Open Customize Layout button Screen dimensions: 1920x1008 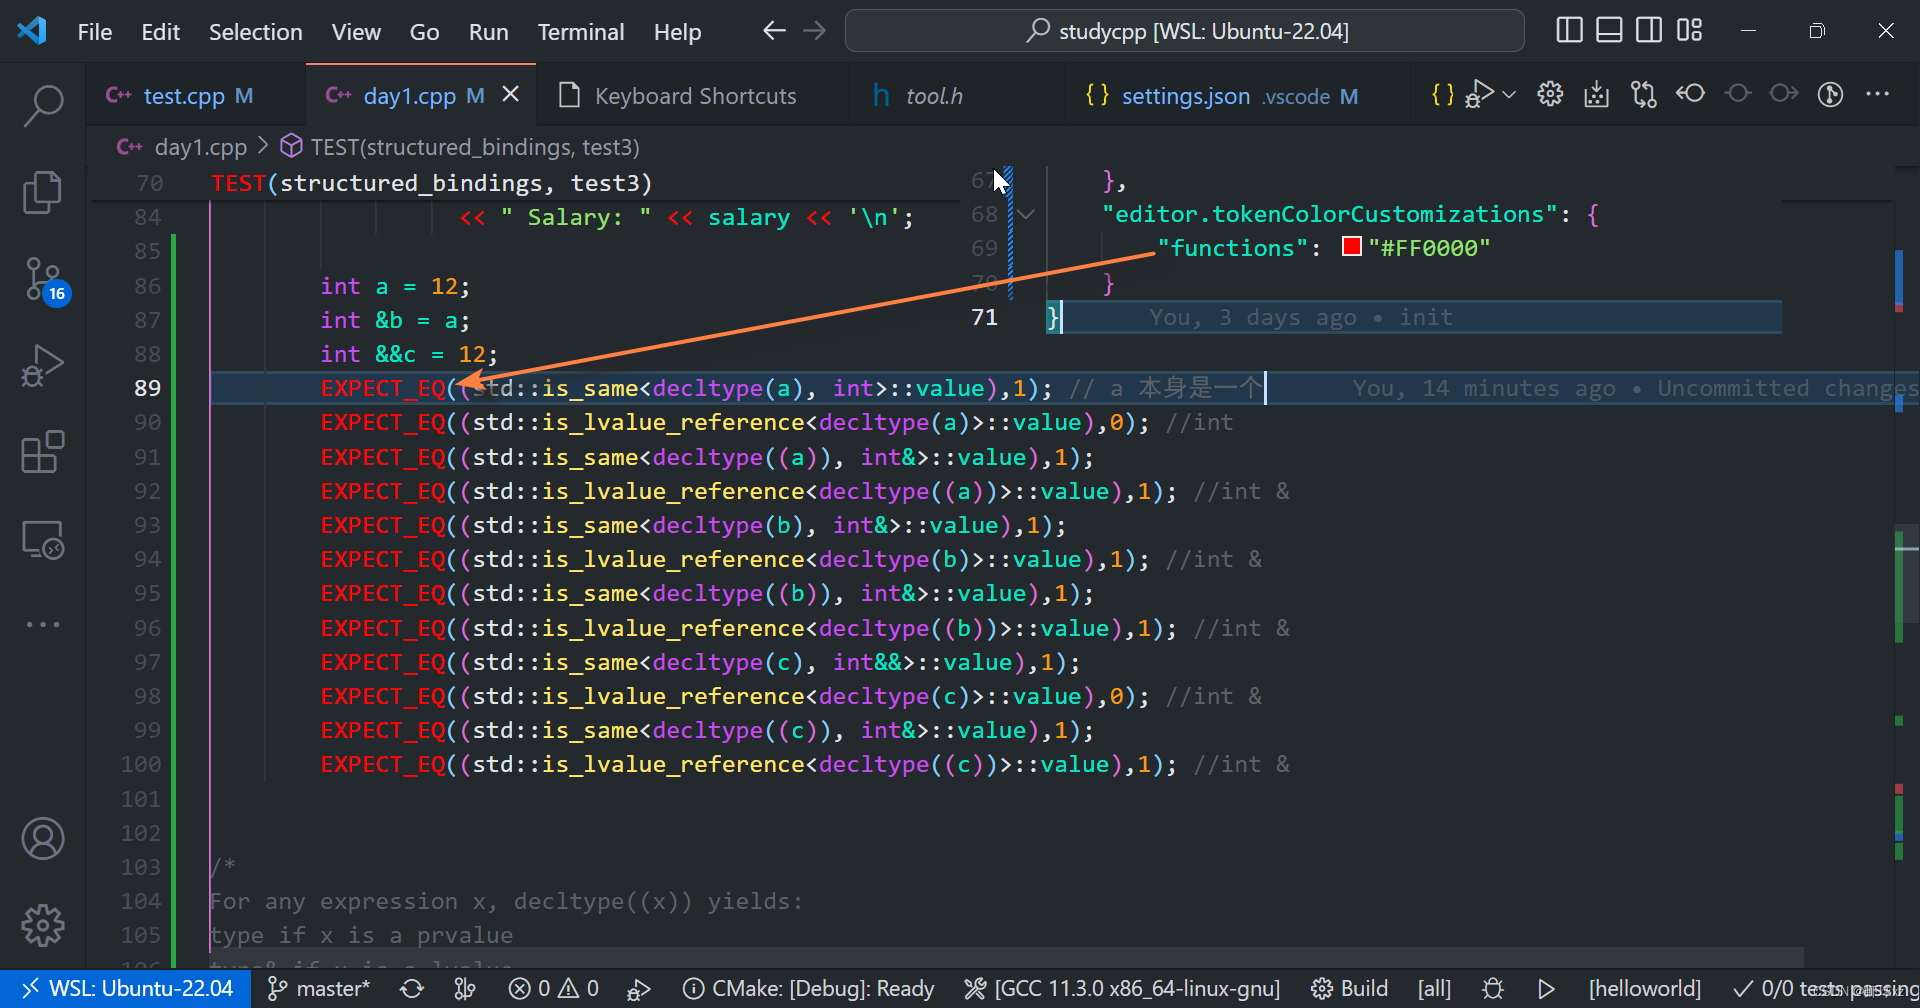1690,31
